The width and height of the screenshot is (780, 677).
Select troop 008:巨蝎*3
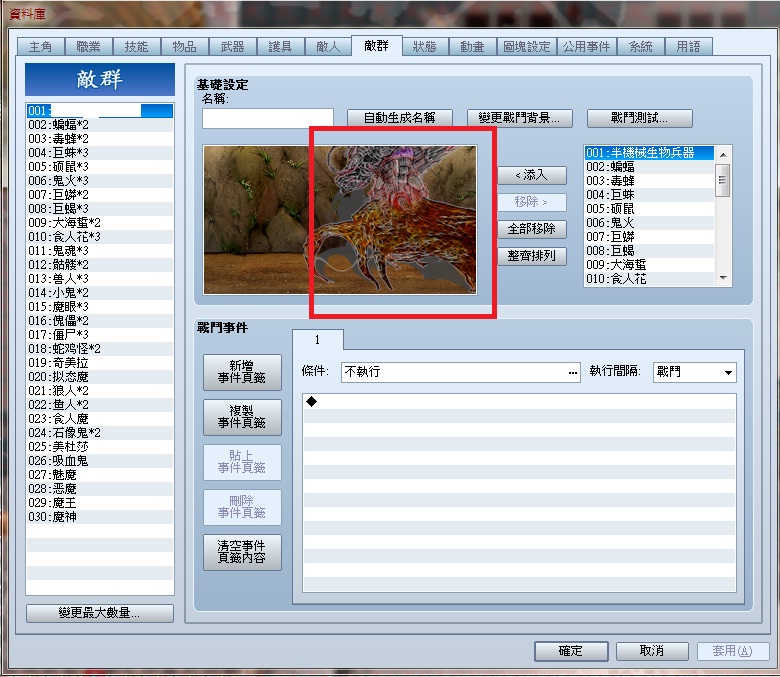click(x=100, y=208)
